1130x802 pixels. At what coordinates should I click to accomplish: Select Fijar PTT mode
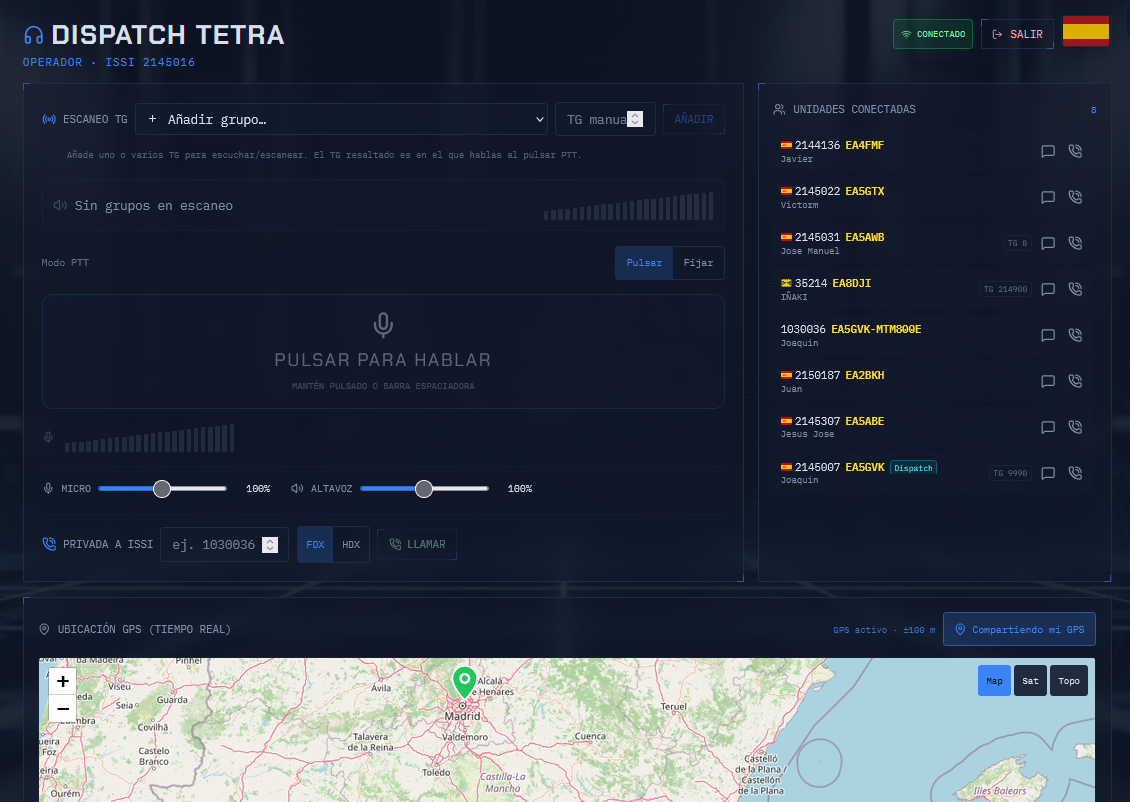tap(698, 263)
